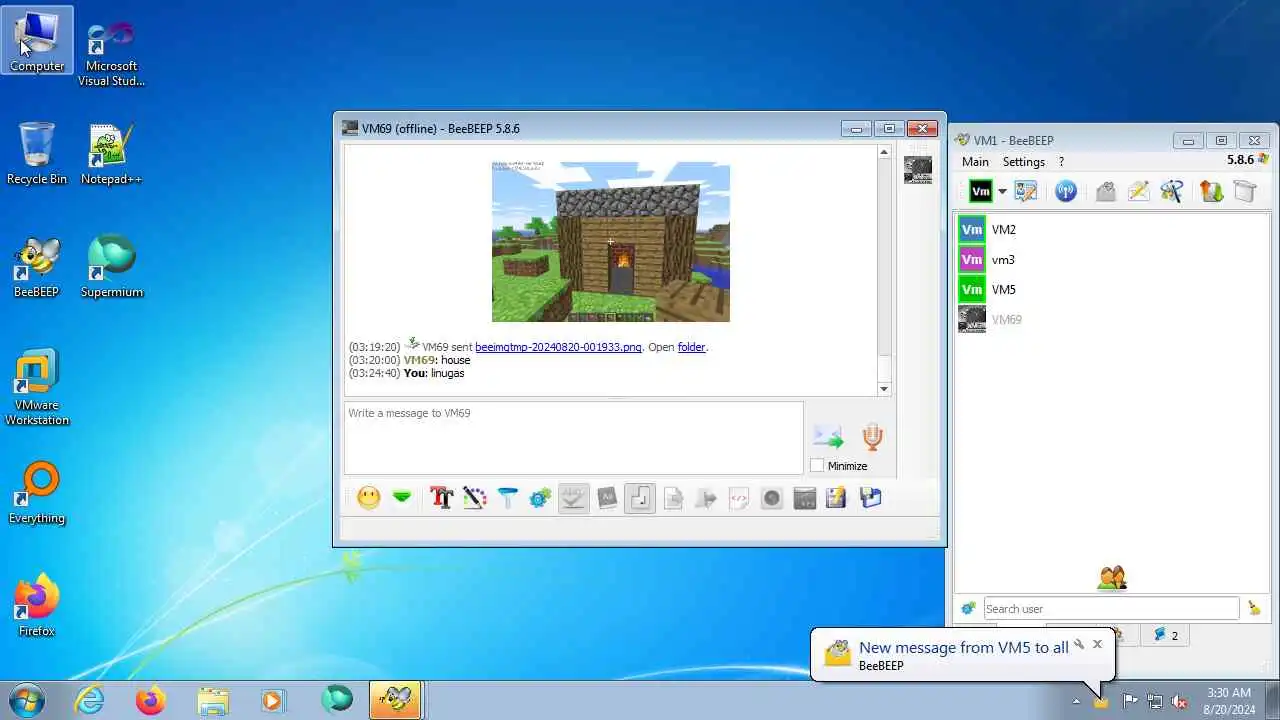Focus the Write a message to VM69 field
Viewport: 1280px width, 720px height.
tap(574, 438)
